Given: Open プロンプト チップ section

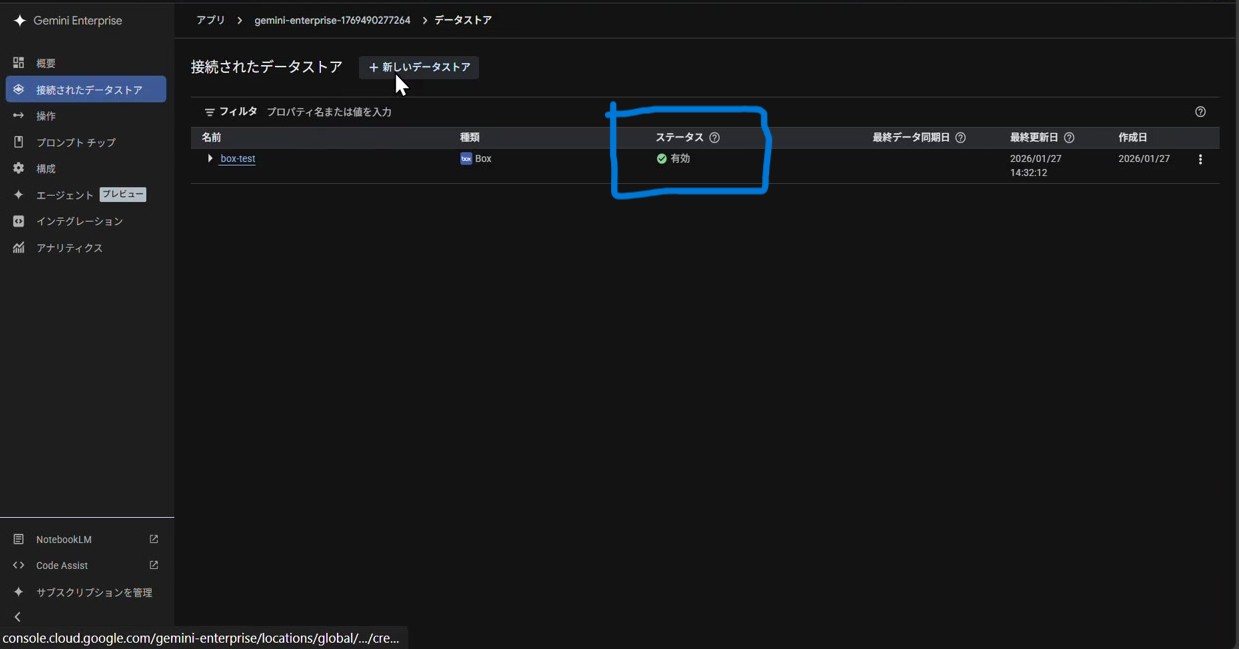Looking at the screenshot, I should (x=76, y=143).
